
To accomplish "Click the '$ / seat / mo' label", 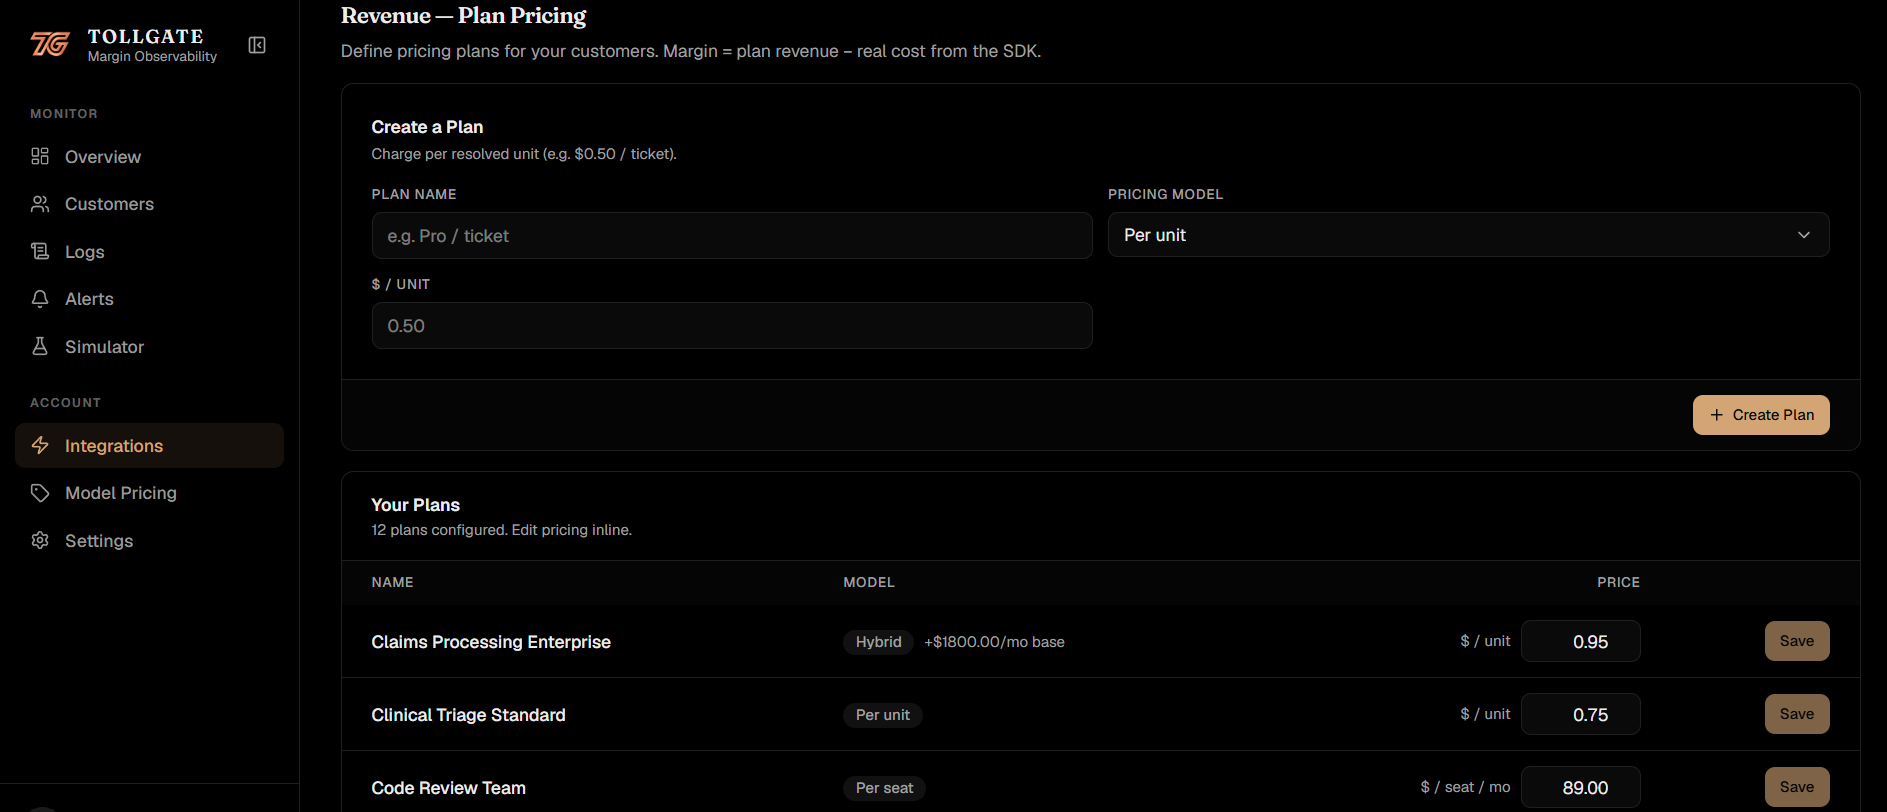I will tap(1465, 787).
